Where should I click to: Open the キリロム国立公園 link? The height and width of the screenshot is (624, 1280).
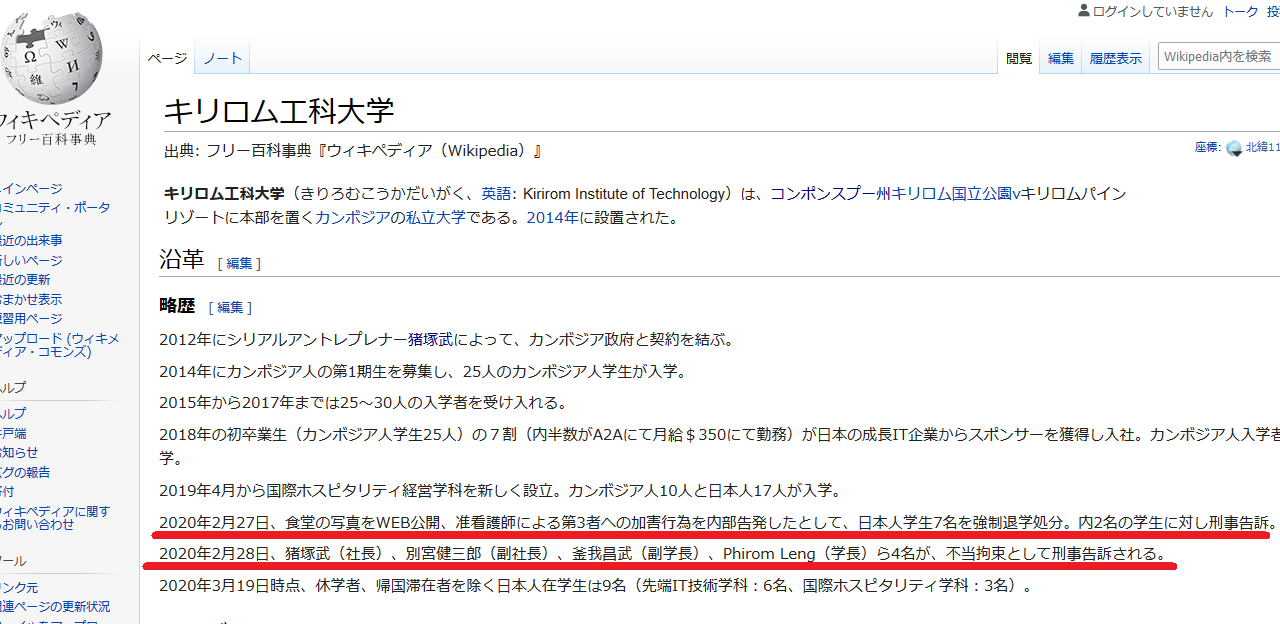(x=951, y=194)
